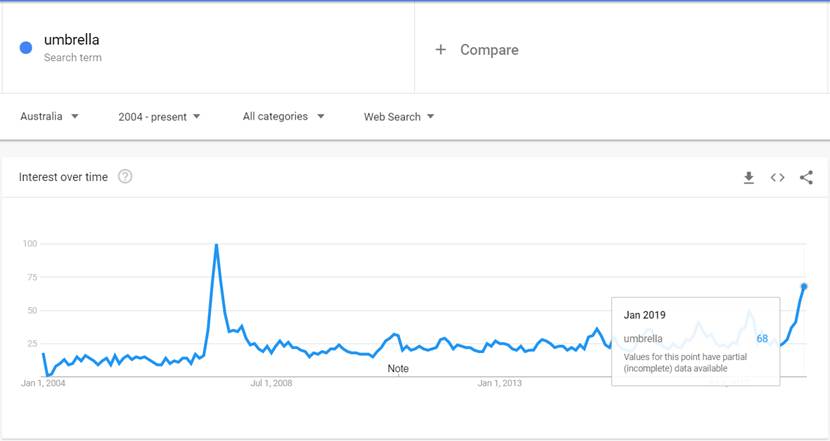Click the Compare button
The image size is (830, 441).
[488, 50]
